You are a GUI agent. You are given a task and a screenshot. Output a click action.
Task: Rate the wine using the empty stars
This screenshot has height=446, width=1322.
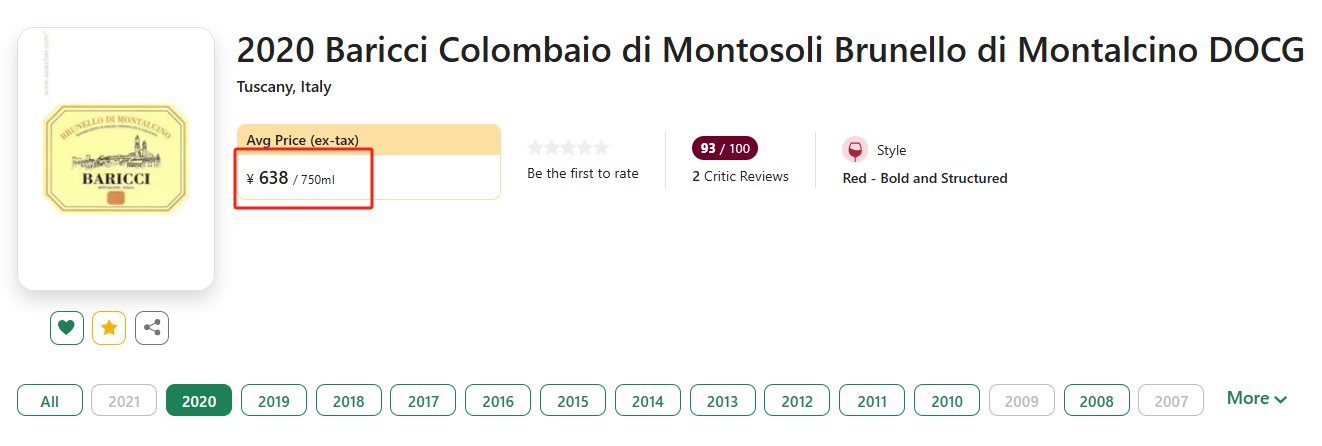pos(568,148)
